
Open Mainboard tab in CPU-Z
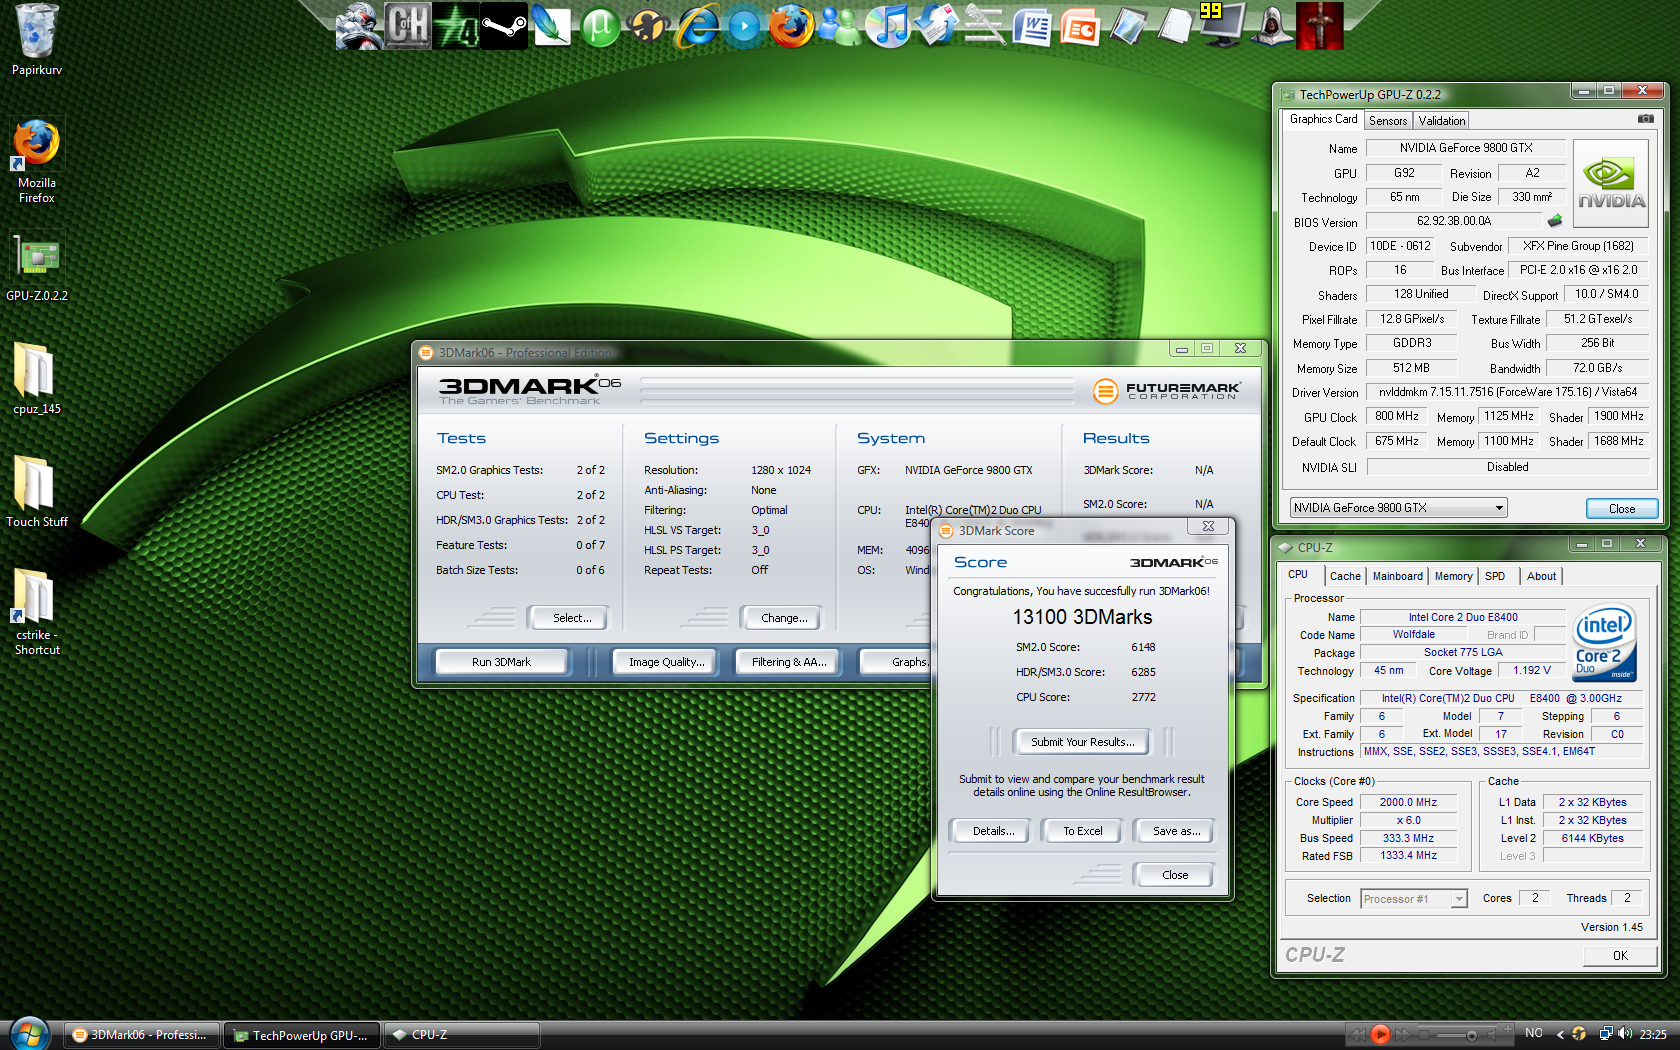tap(1397, 577)
